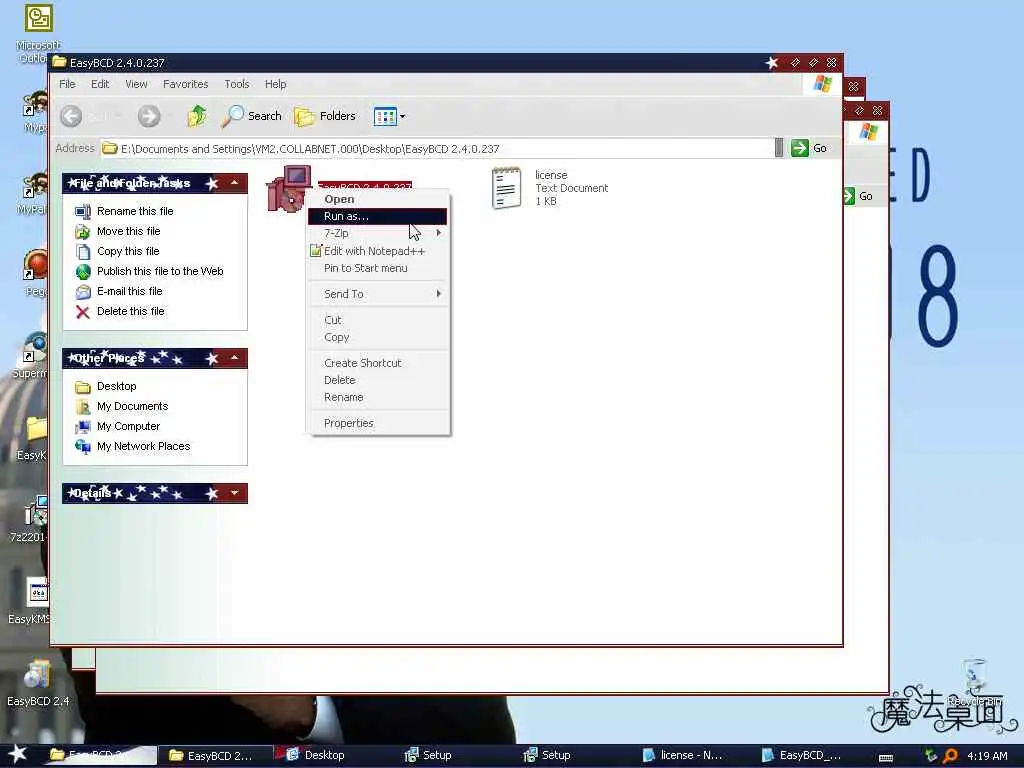Click the orange magnifier tray icon
The height and width of the screenshot is (768, 1024).
tap(950, 756)
